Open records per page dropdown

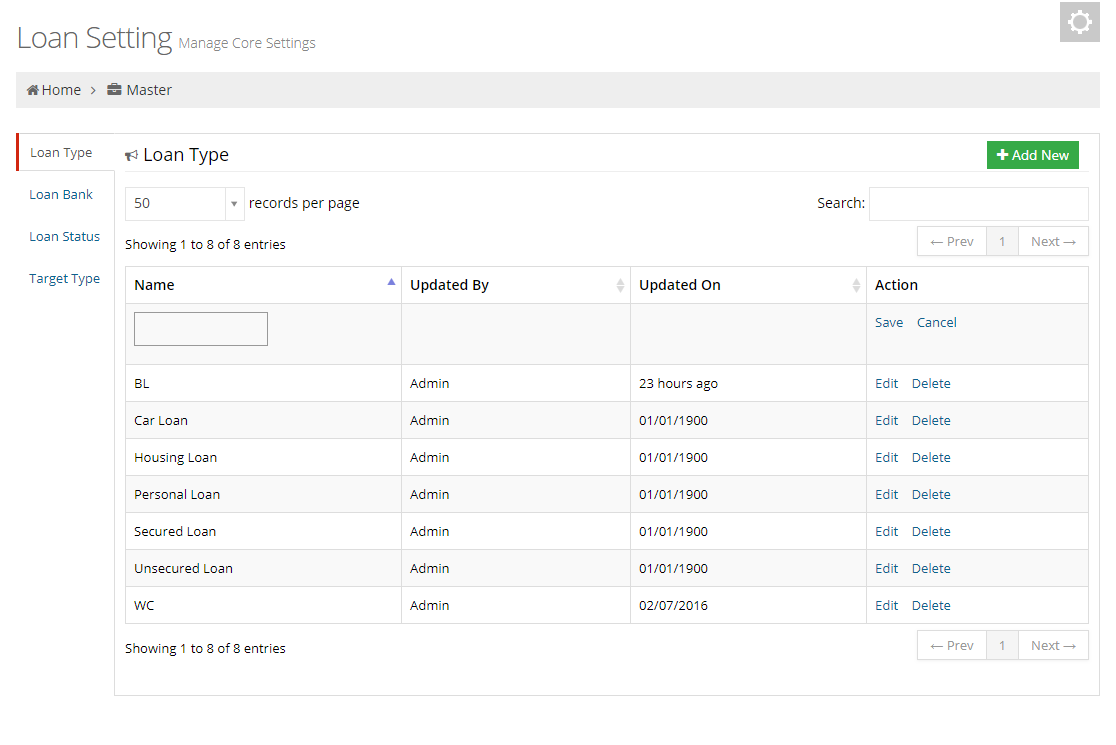pyautogui.click(x=185, y=203)
